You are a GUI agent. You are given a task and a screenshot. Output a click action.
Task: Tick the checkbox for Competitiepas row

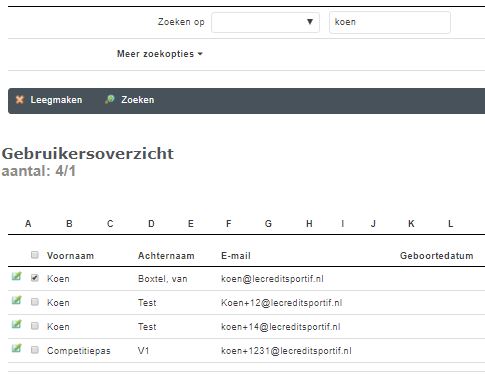click(x=35, y=350)
